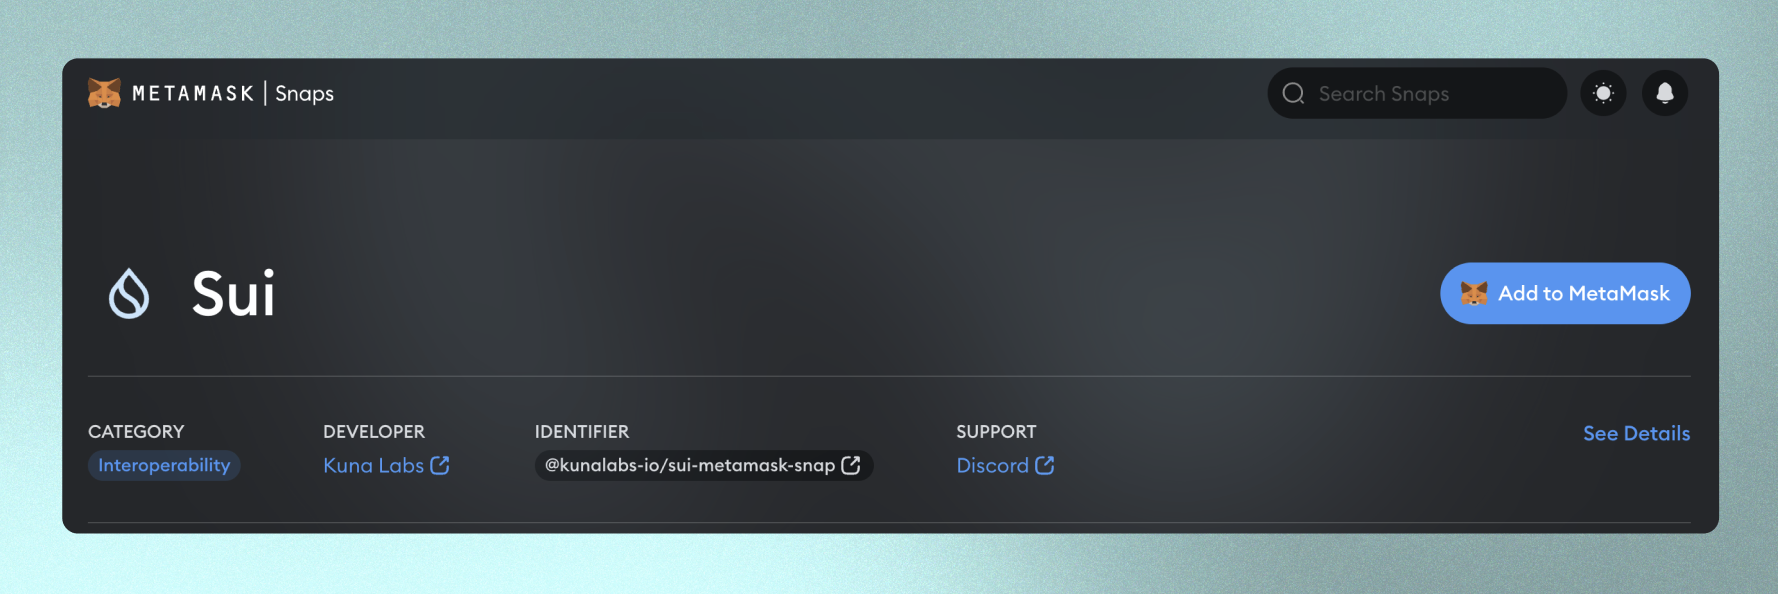Click the METAMASK wordmark text
This screenshot has width=1778, height=594.
tap(193, 93)
